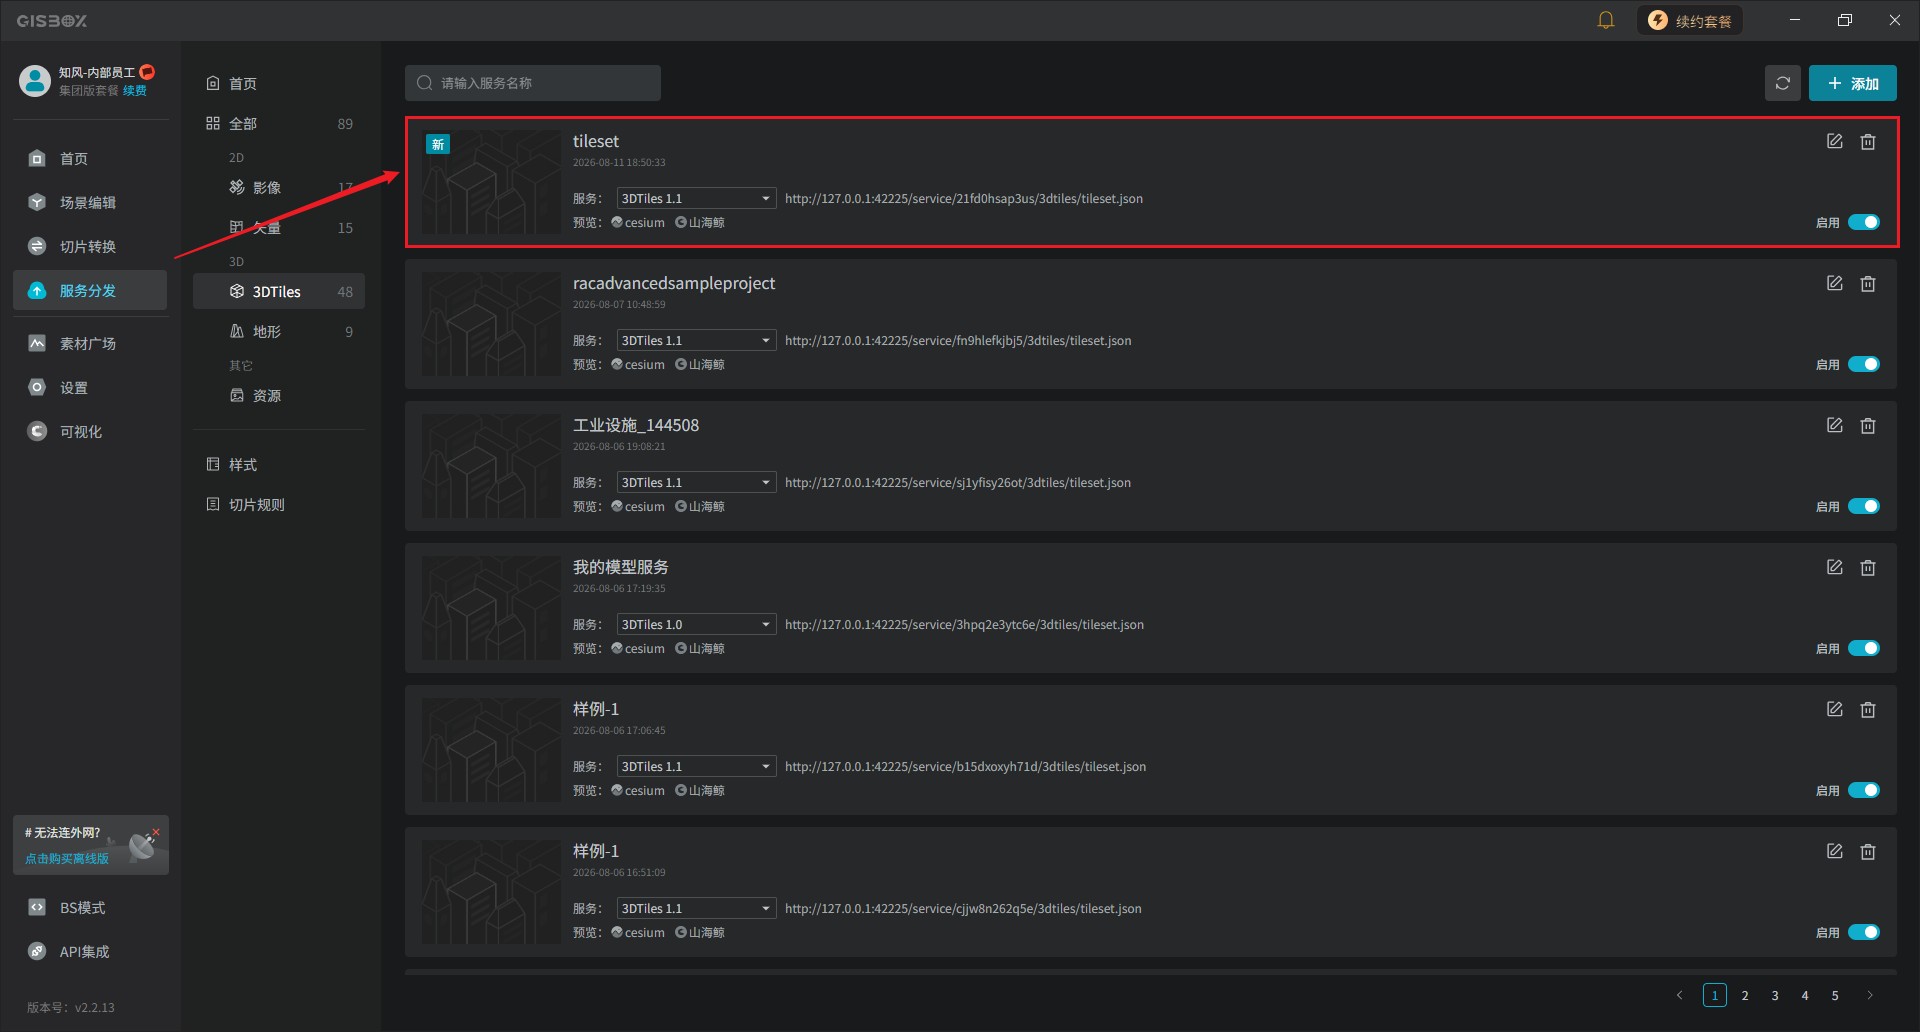Click 续费 link under username

click(135, 91)
